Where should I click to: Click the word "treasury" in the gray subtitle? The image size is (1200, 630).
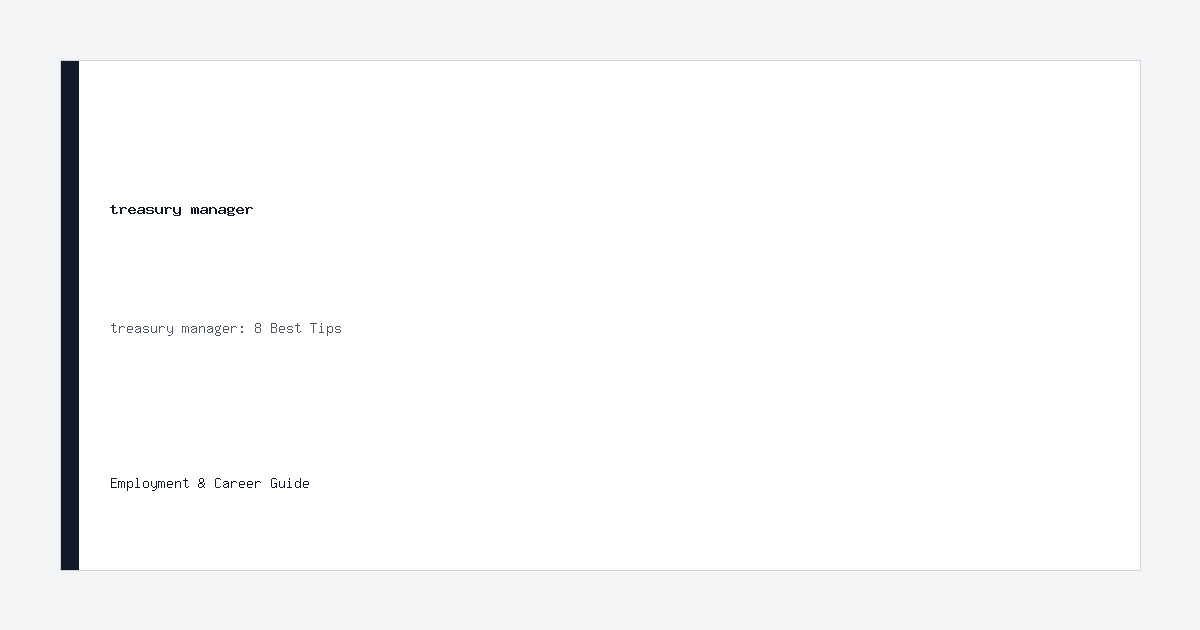tap(142, 329)
